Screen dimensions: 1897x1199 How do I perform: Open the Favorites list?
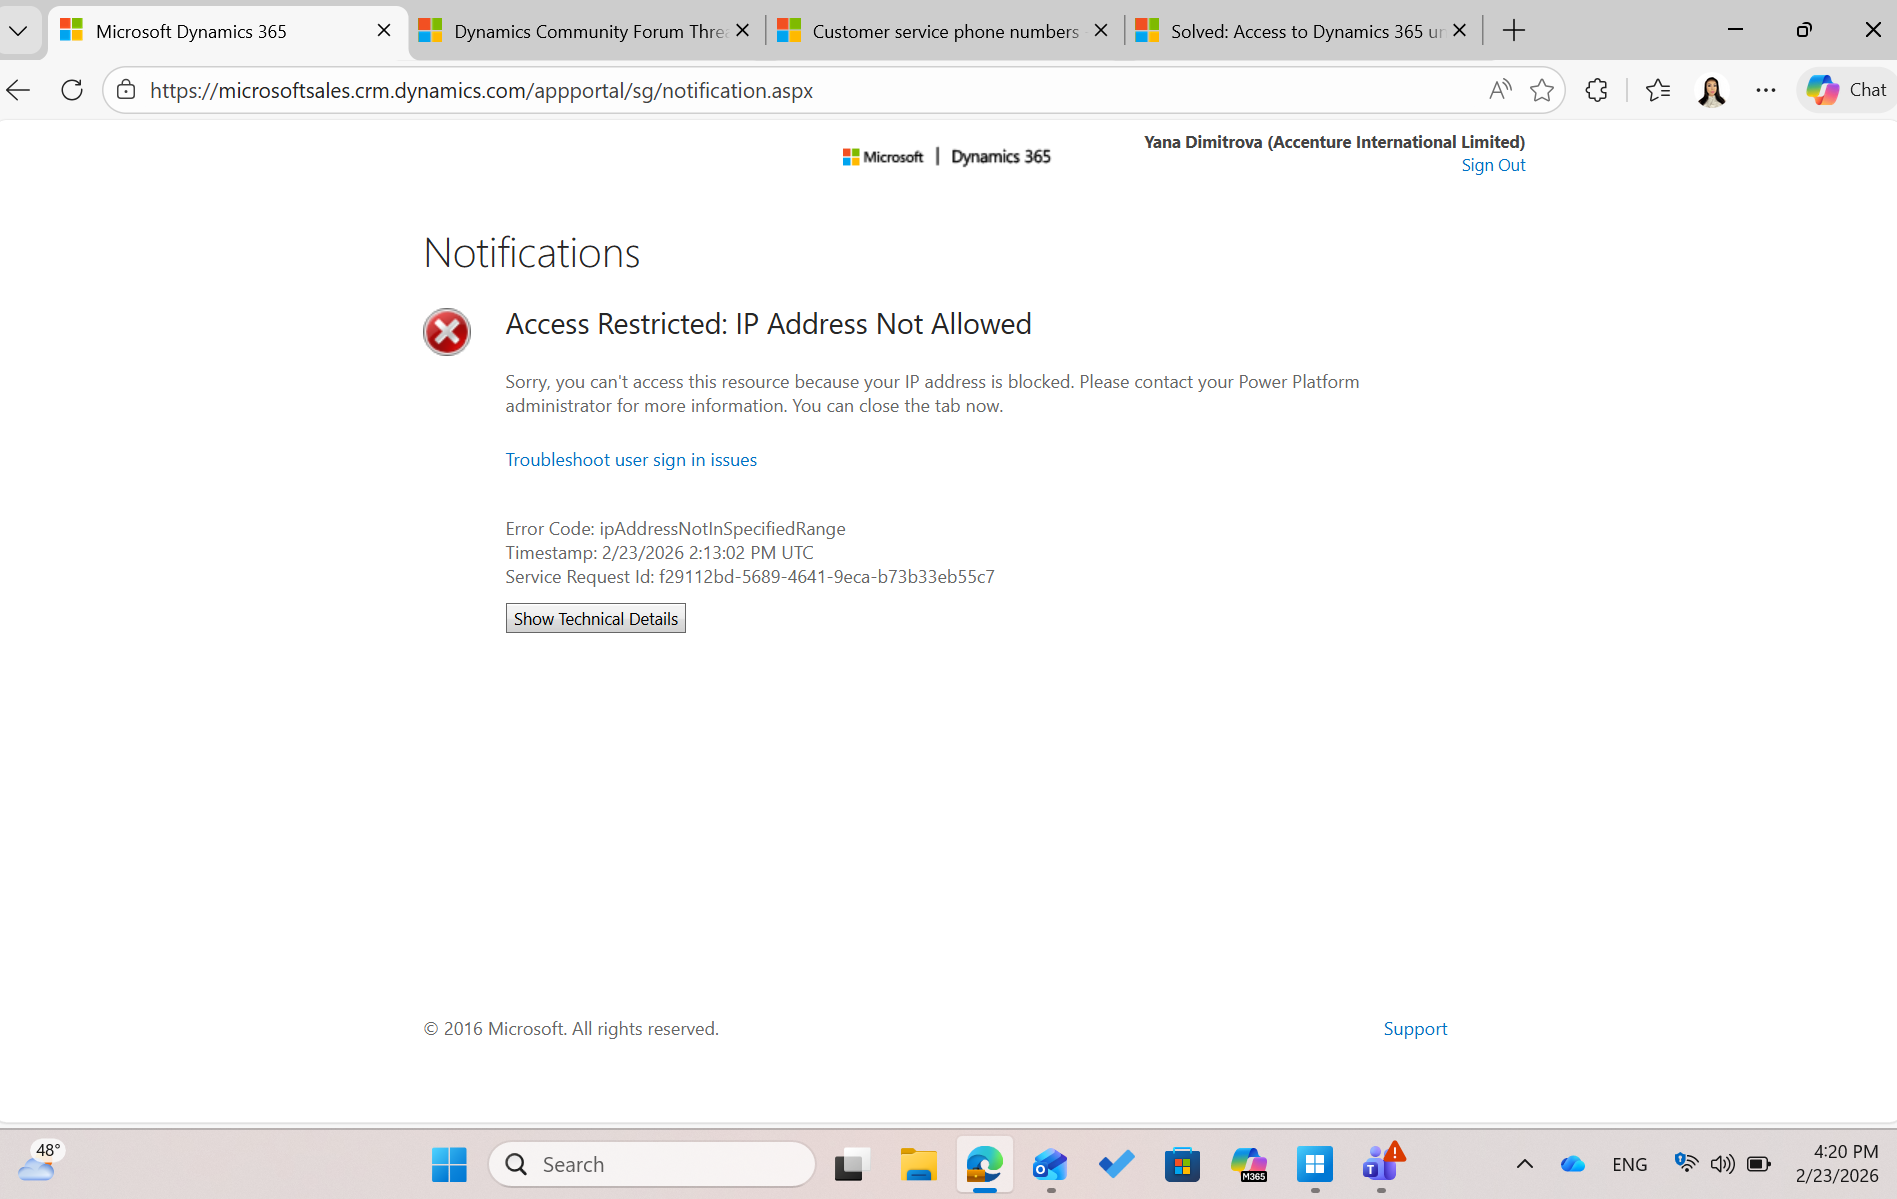(x=1658, y=90)
